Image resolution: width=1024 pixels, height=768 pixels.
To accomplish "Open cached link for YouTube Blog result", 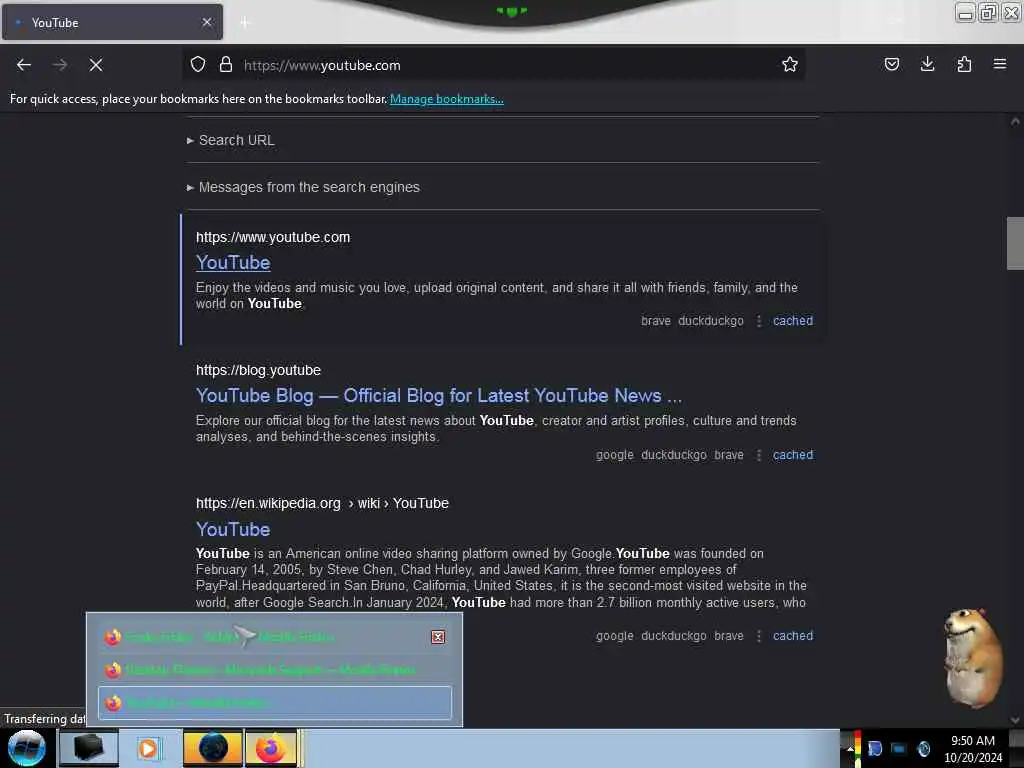I will (793, 455).
